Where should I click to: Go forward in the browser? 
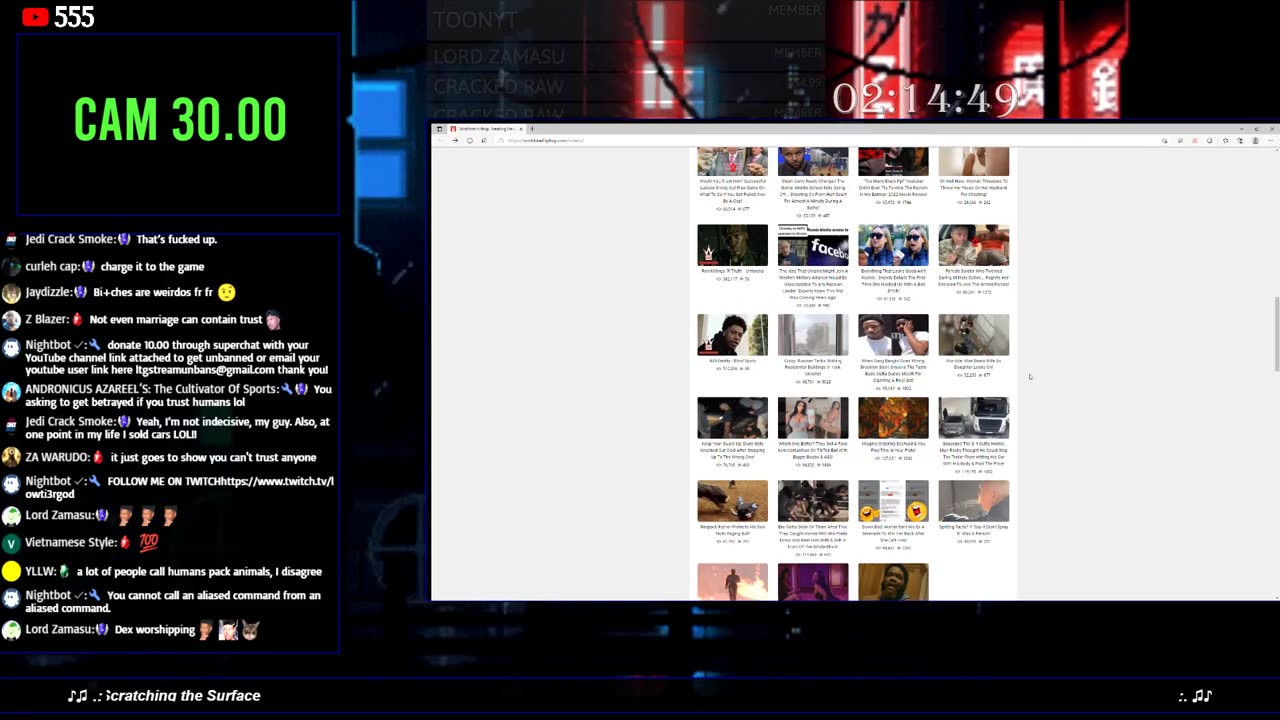tap(455, 140)
